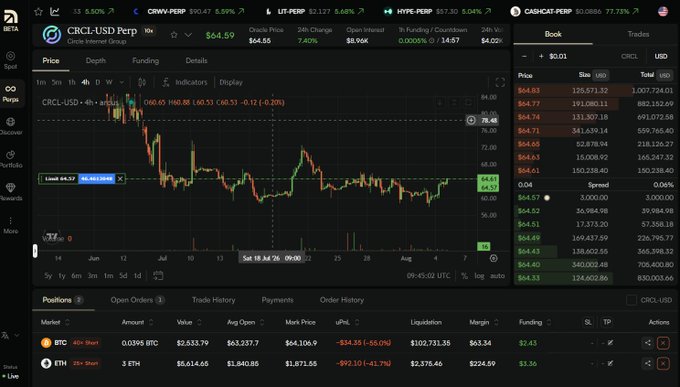Edit TP/SL for the ETH position
Image resolution: width=680 pixels, height=387 pixels.
point(610,363)
